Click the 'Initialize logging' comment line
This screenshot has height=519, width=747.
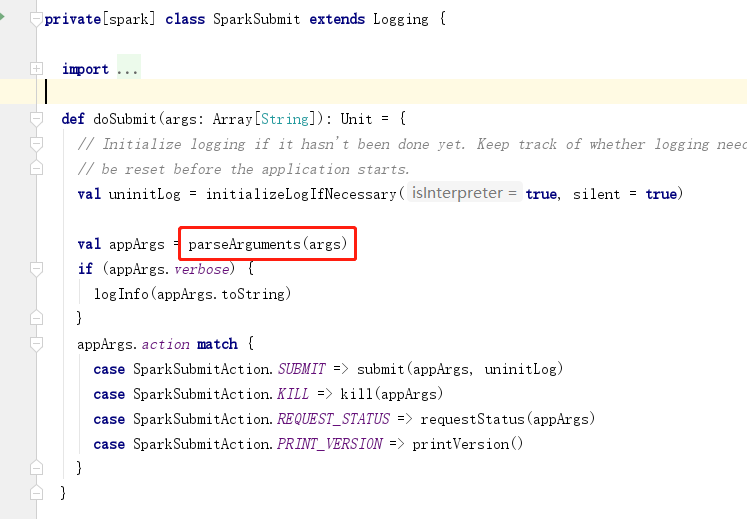pos(412,144)
